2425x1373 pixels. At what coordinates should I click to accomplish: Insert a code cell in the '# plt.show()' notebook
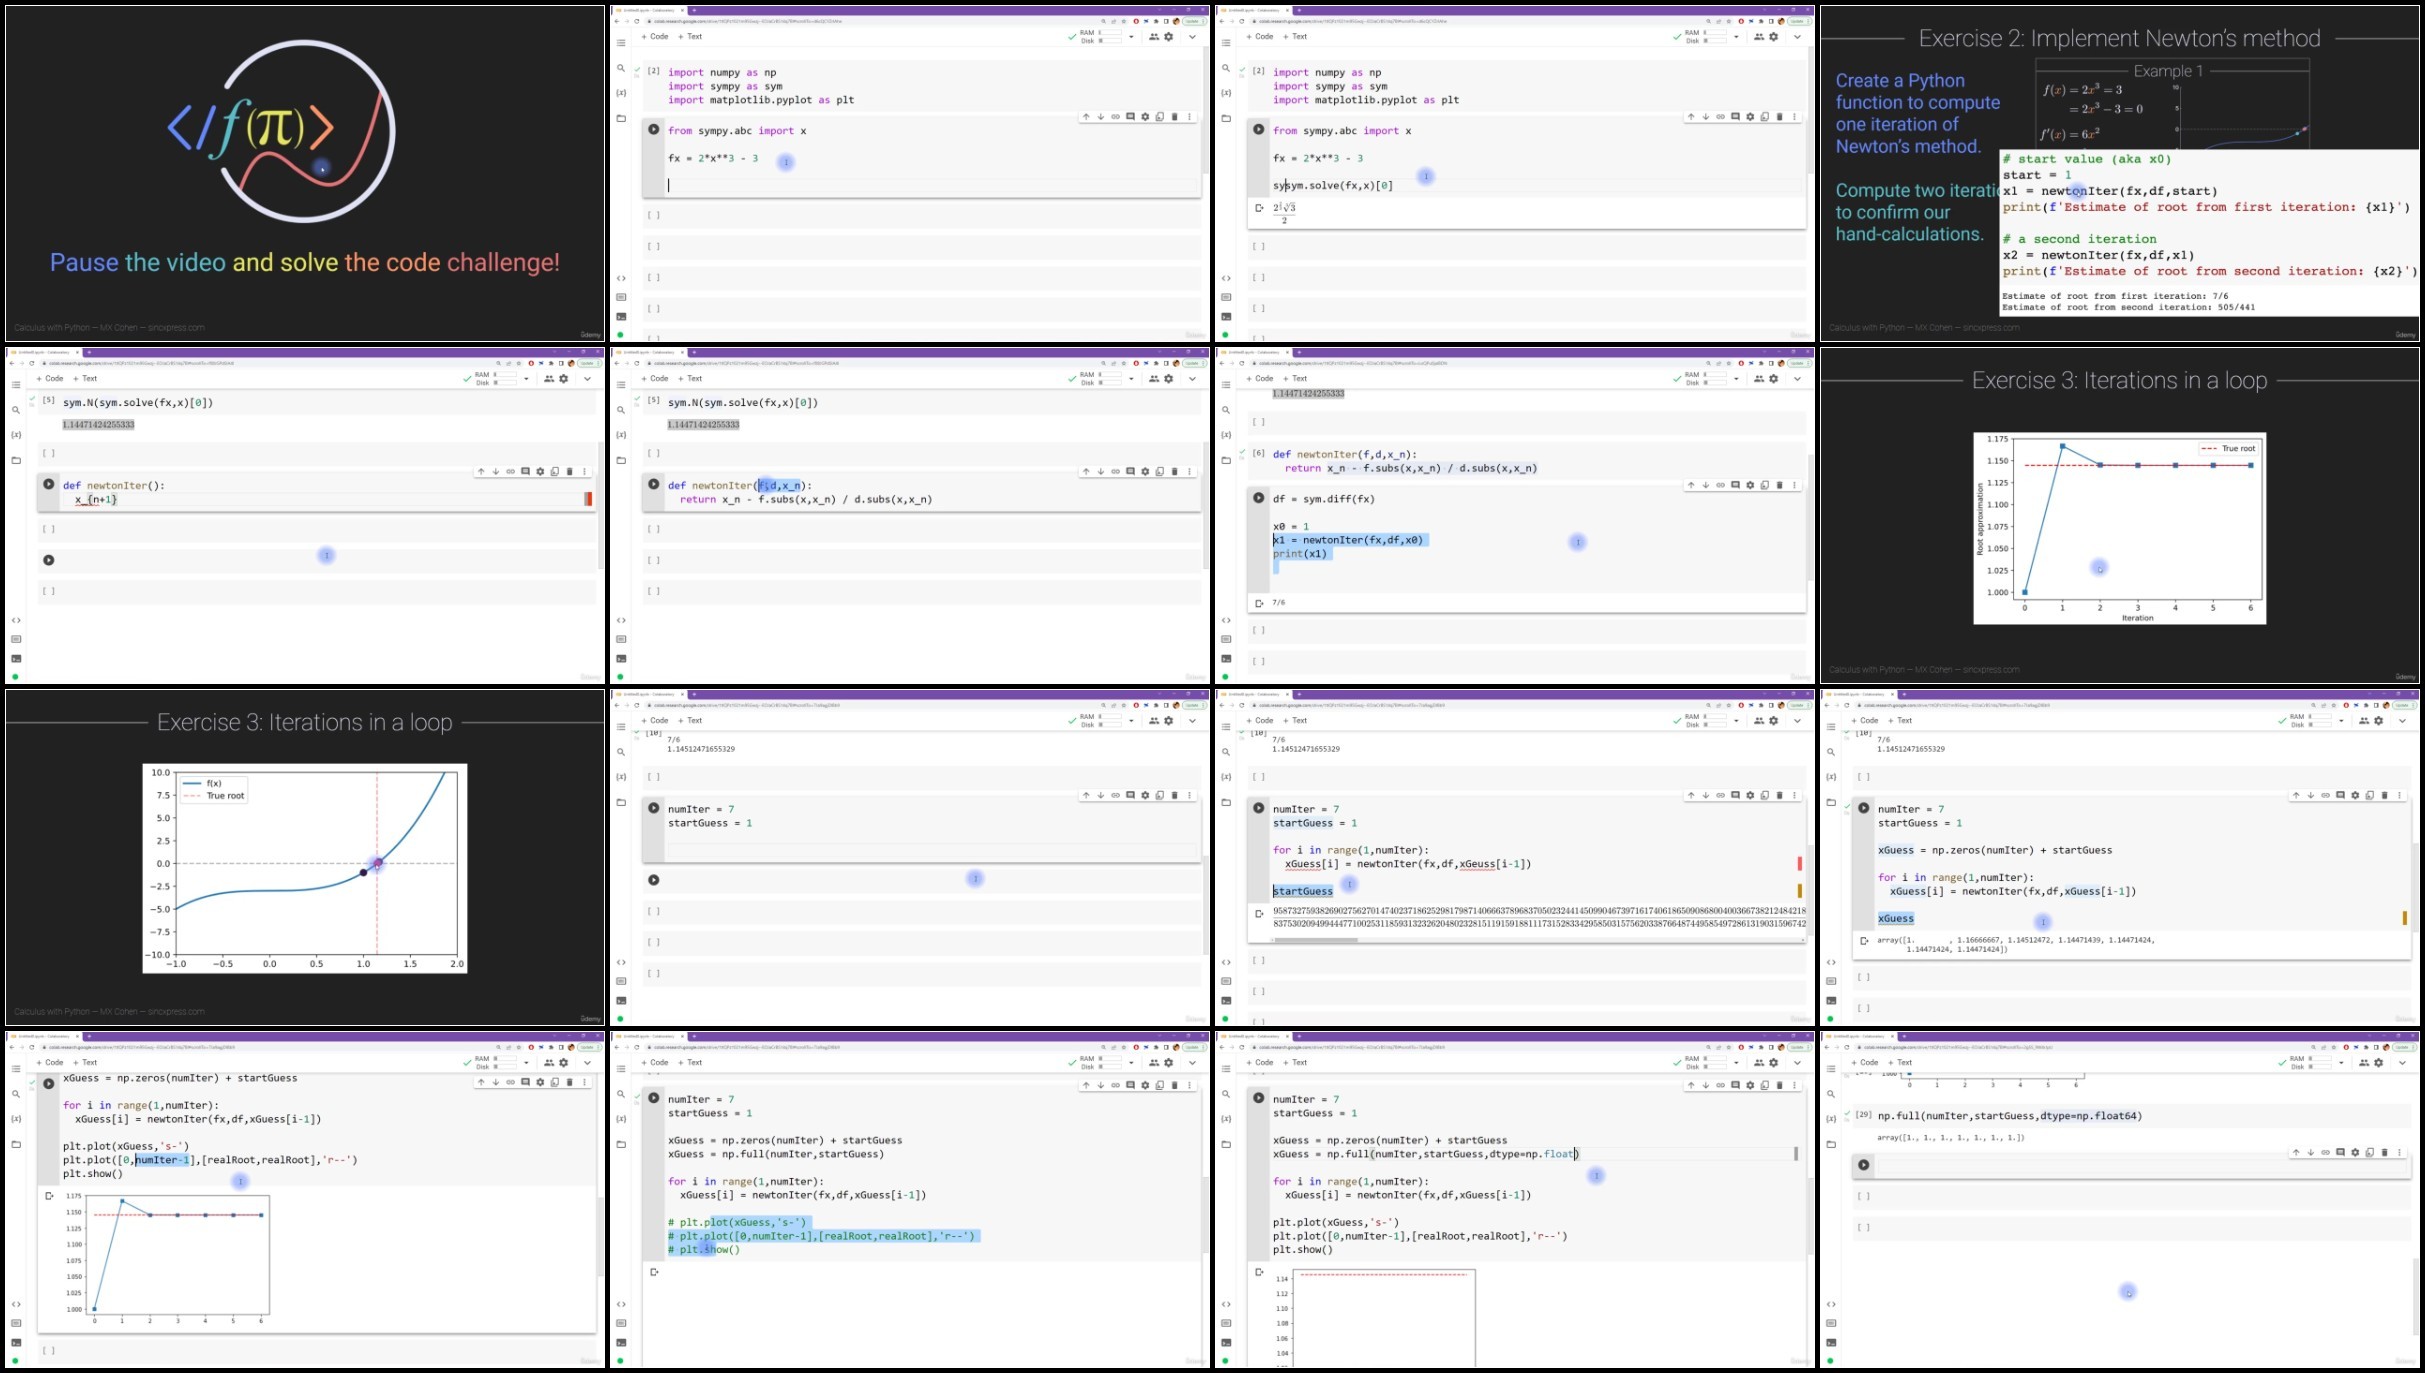[x=655, y=1063]
